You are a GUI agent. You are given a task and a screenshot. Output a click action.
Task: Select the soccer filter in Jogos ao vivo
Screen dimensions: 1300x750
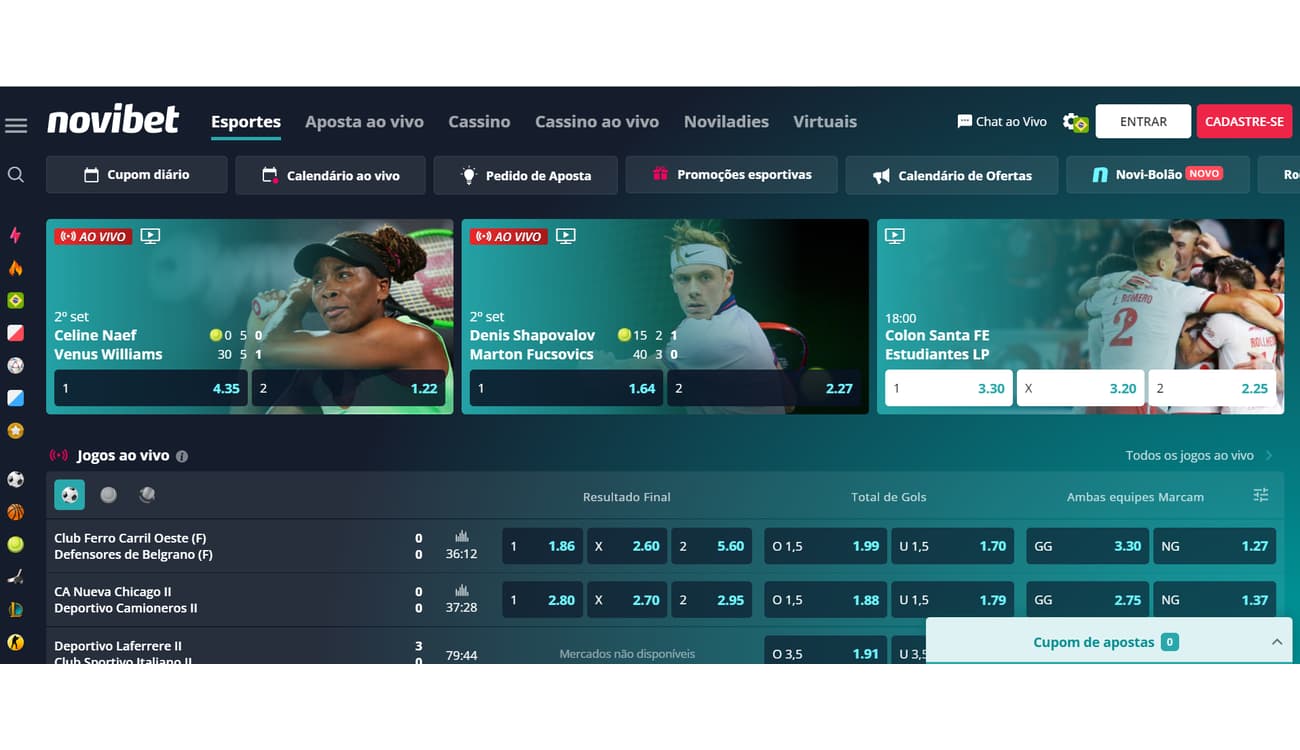(70, 495)
